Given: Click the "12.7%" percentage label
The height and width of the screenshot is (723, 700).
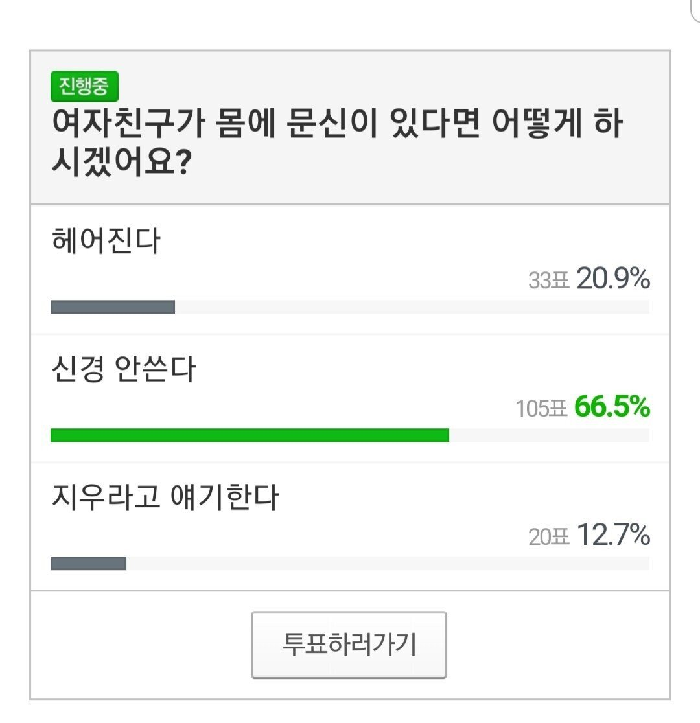Looking at the screenshot, I should [613, 535].
